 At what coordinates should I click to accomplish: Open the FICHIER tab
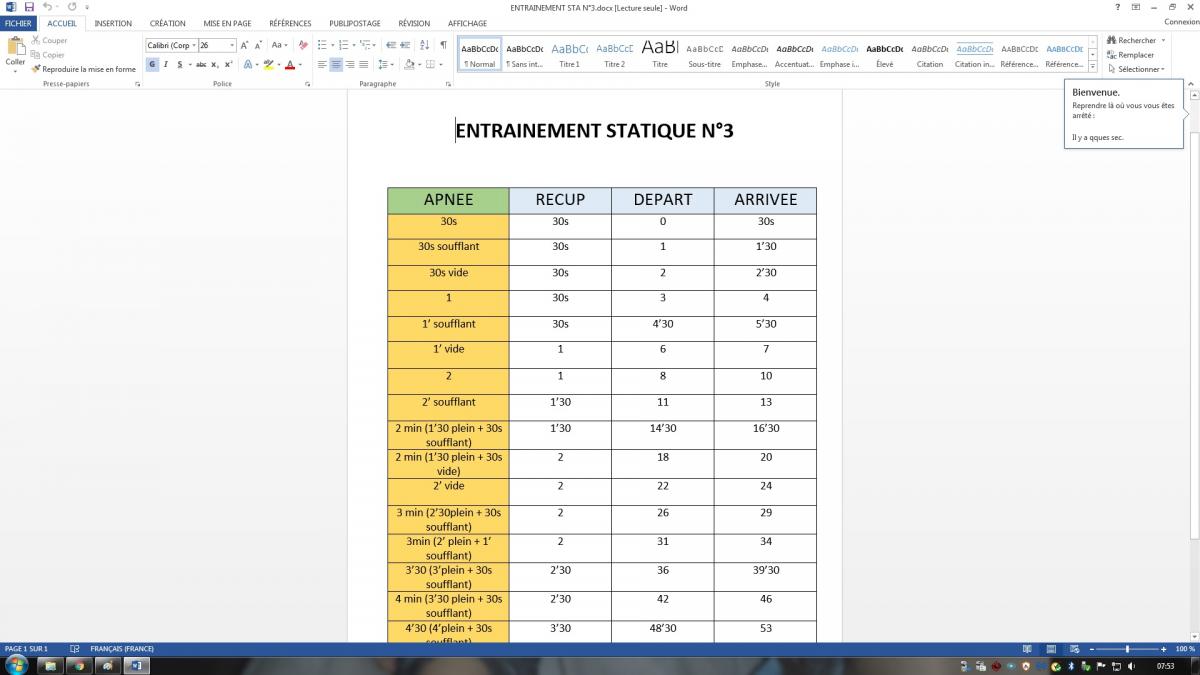point(19,23)
